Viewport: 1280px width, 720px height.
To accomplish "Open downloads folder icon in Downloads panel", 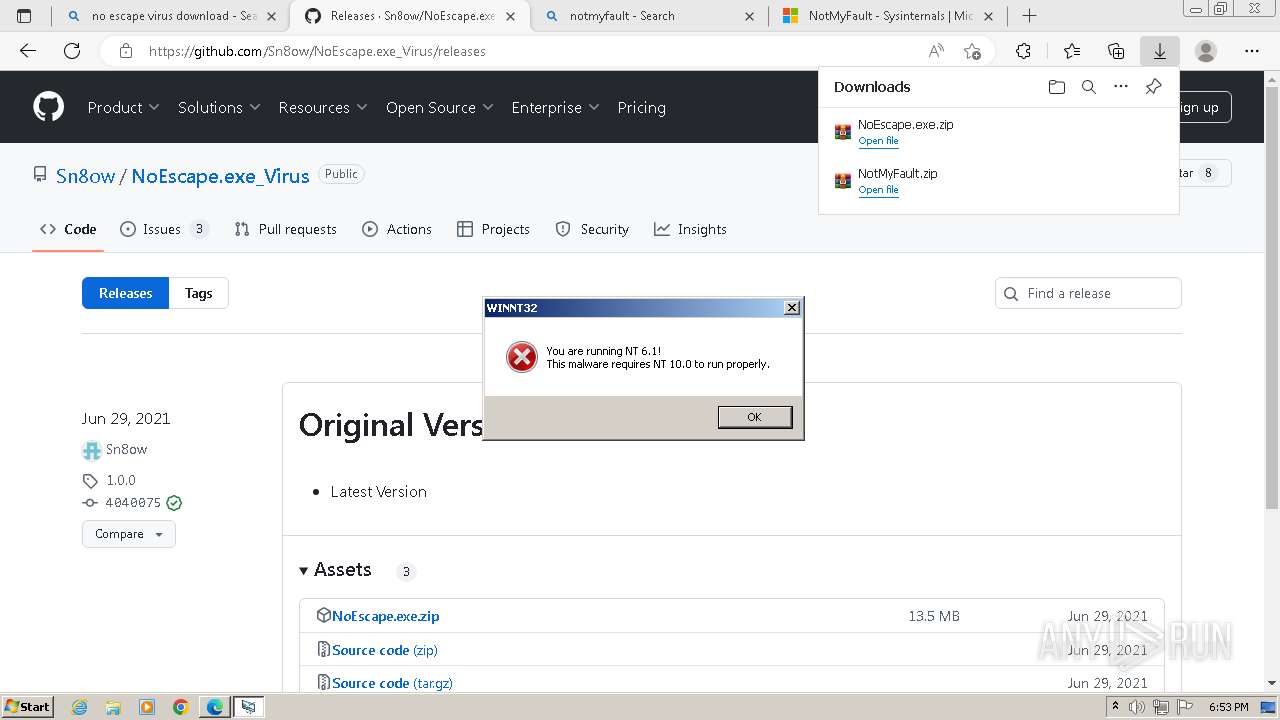I will pyautogui.click(x=1057, y=87).
